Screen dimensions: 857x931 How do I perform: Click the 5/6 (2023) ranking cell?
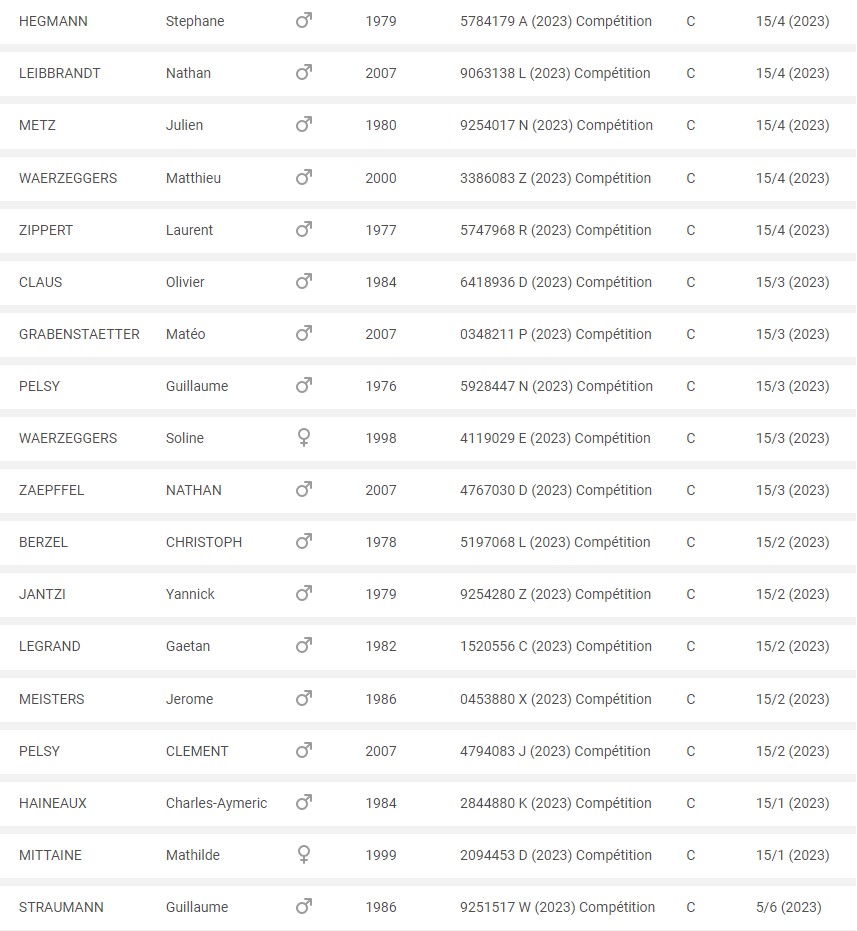click(789, 907)
